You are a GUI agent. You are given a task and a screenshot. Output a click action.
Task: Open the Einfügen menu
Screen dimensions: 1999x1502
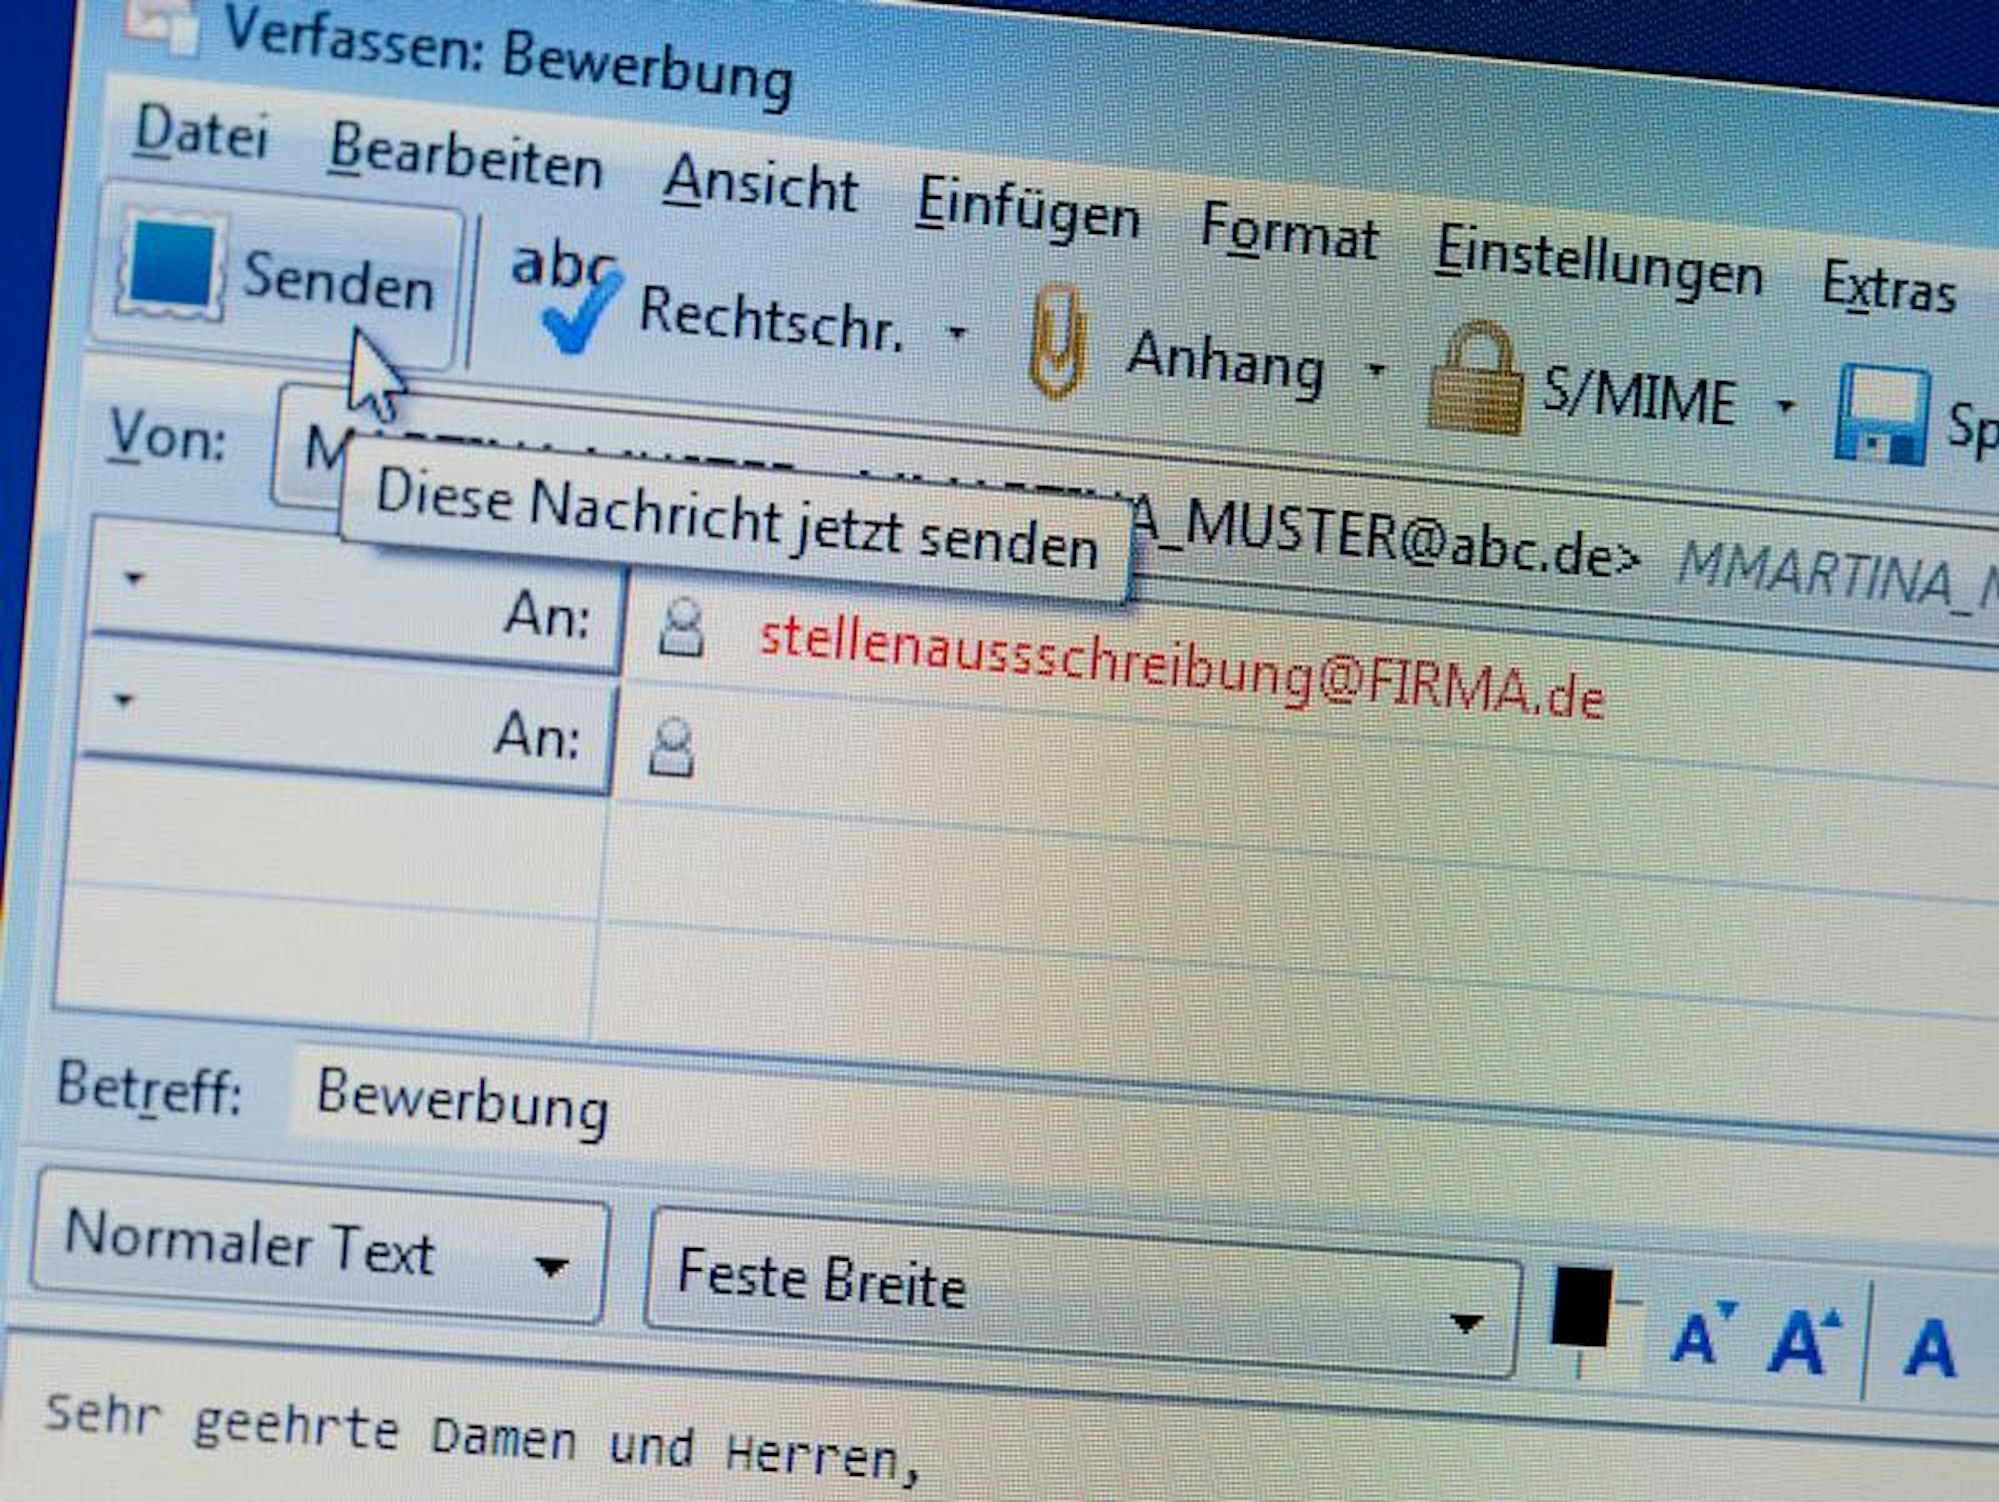pyautogui.click(x=1027, y=207)
